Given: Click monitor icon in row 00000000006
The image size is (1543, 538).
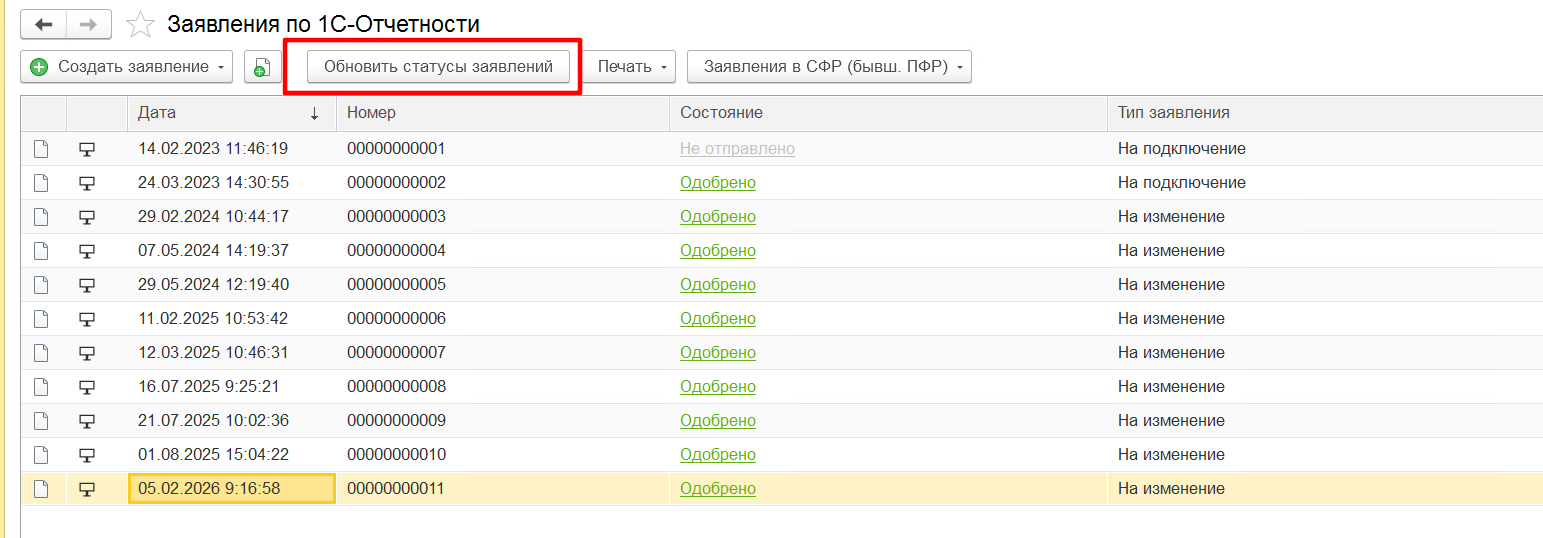Looking at the screenshot, I should [x=87, y=319].
